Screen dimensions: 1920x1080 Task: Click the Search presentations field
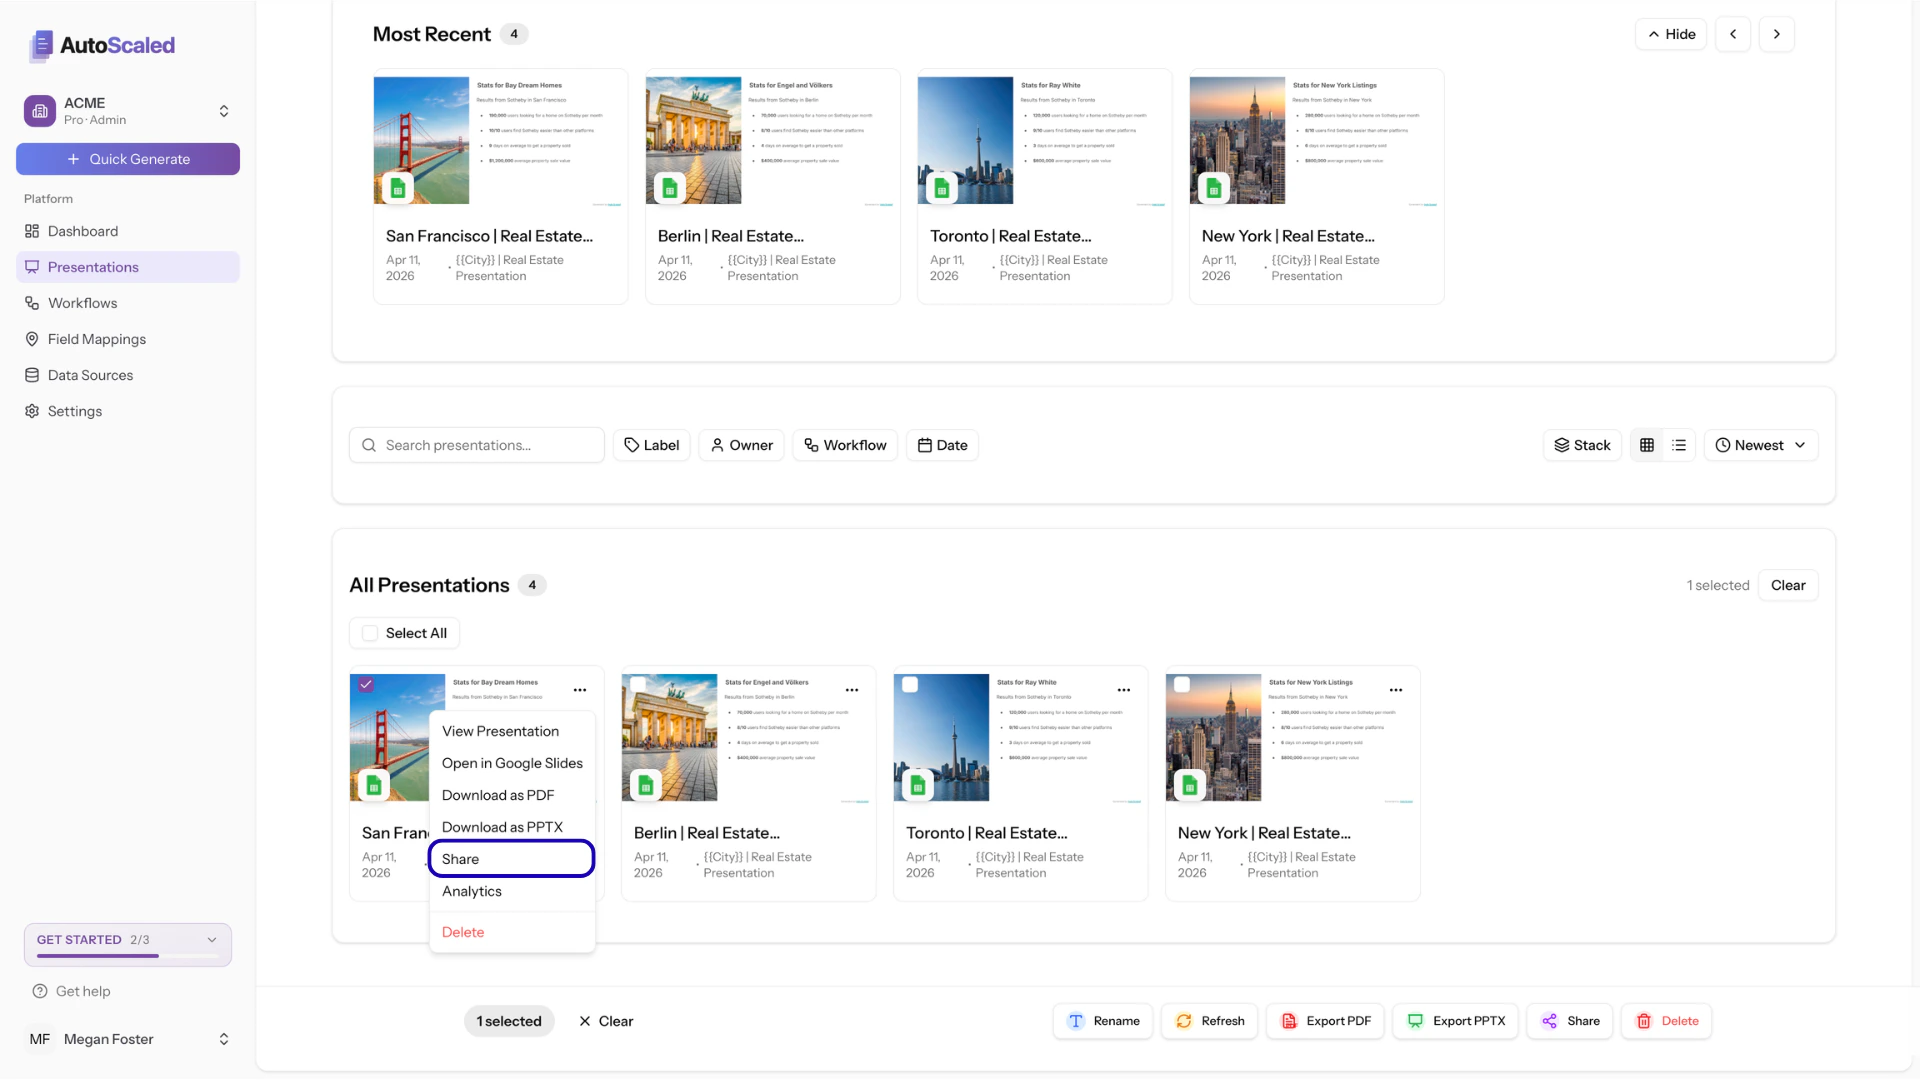(x=476, y=445)
